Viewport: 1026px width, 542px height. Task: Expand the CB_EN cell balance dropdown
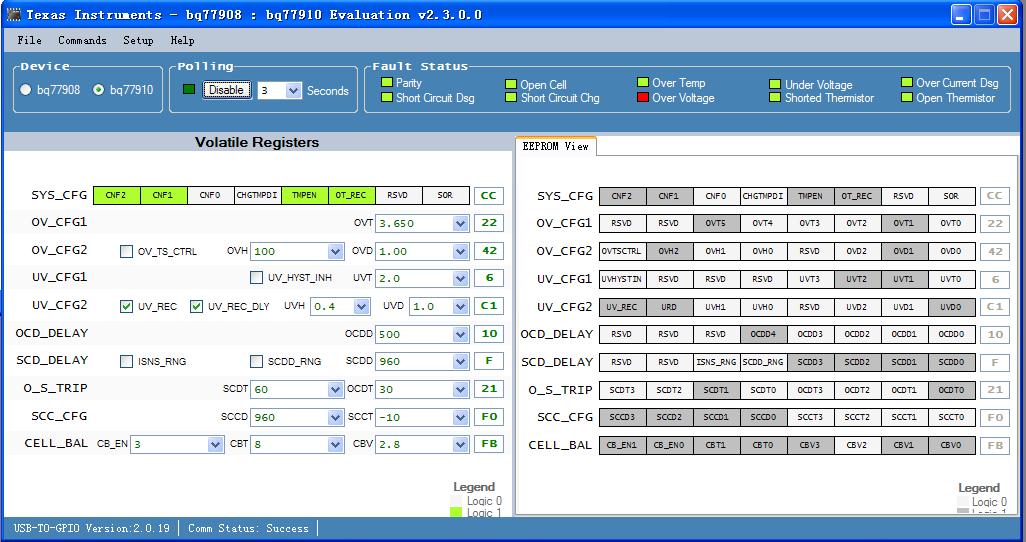pyautogui.click(x=215, y=444)
